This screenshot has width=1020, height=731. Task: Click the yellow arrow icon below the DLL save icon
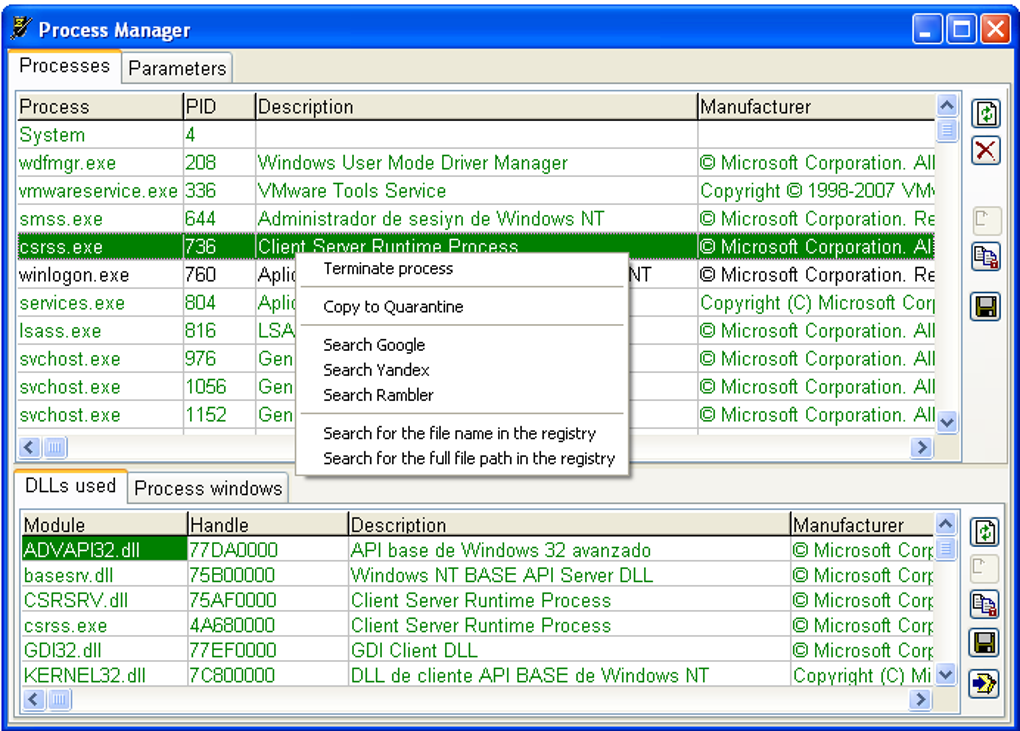(984, 683)
